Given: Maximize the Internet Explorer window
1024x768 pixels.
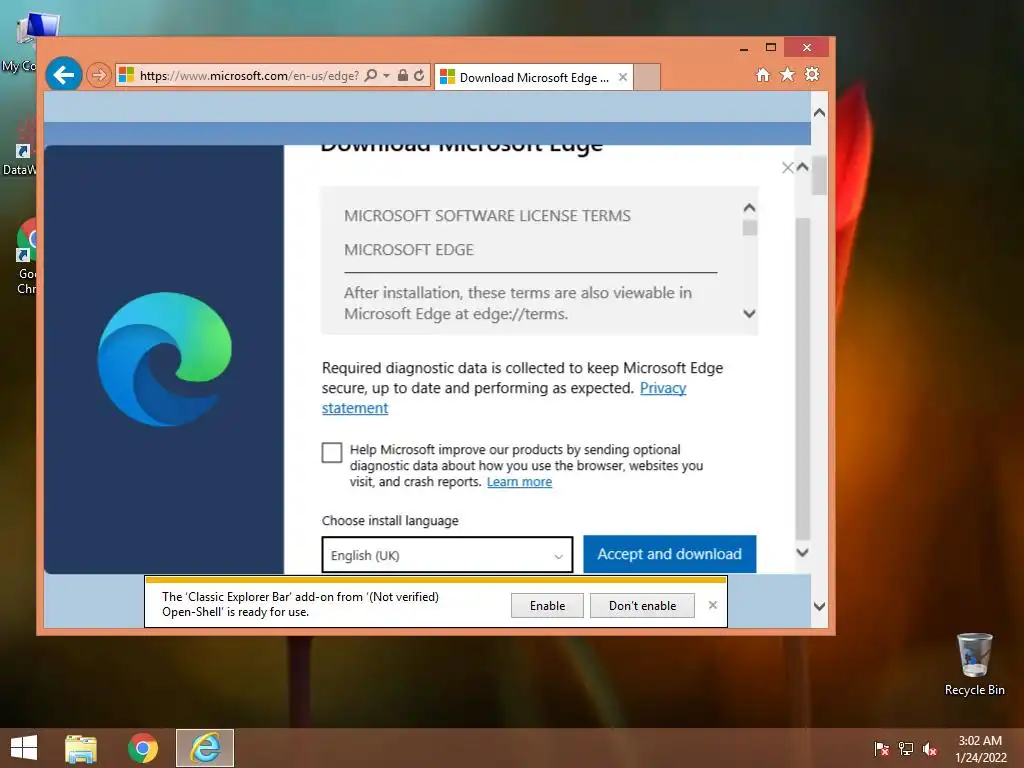Looking at the screenshot, I should (771, 48).
